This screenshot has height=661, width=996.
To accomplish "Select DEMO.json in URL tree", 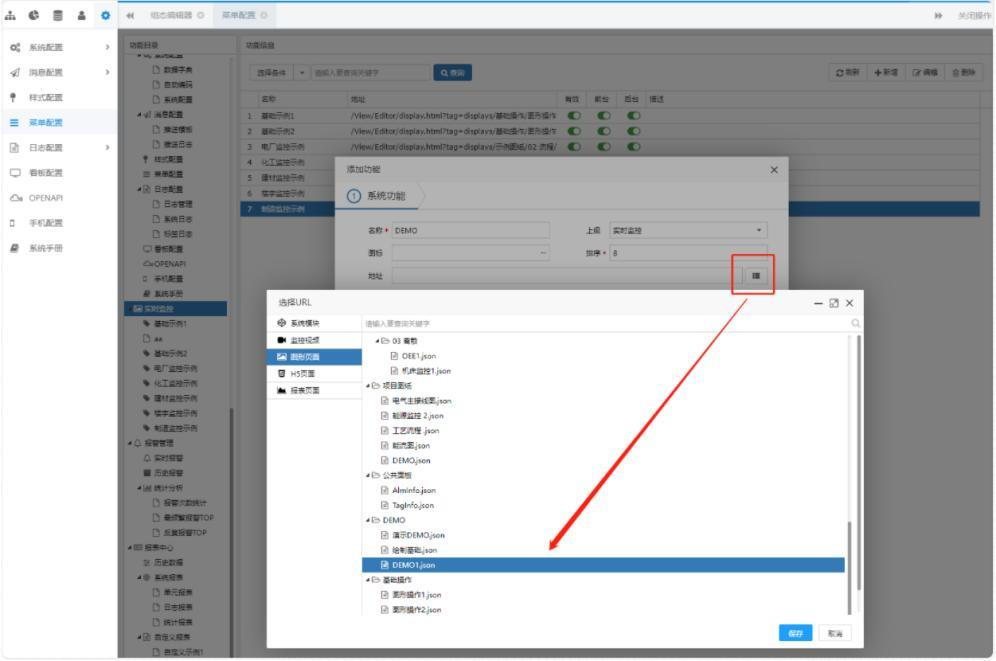I will [x=411, y=460].
